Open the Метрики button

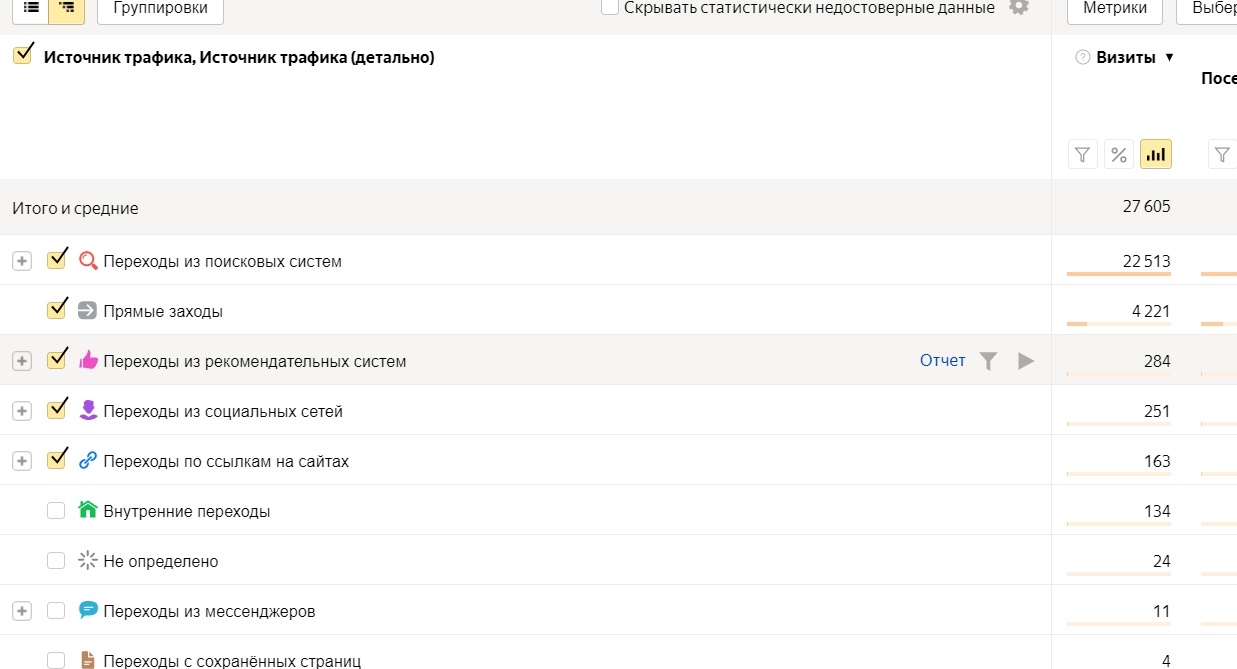1115,8
